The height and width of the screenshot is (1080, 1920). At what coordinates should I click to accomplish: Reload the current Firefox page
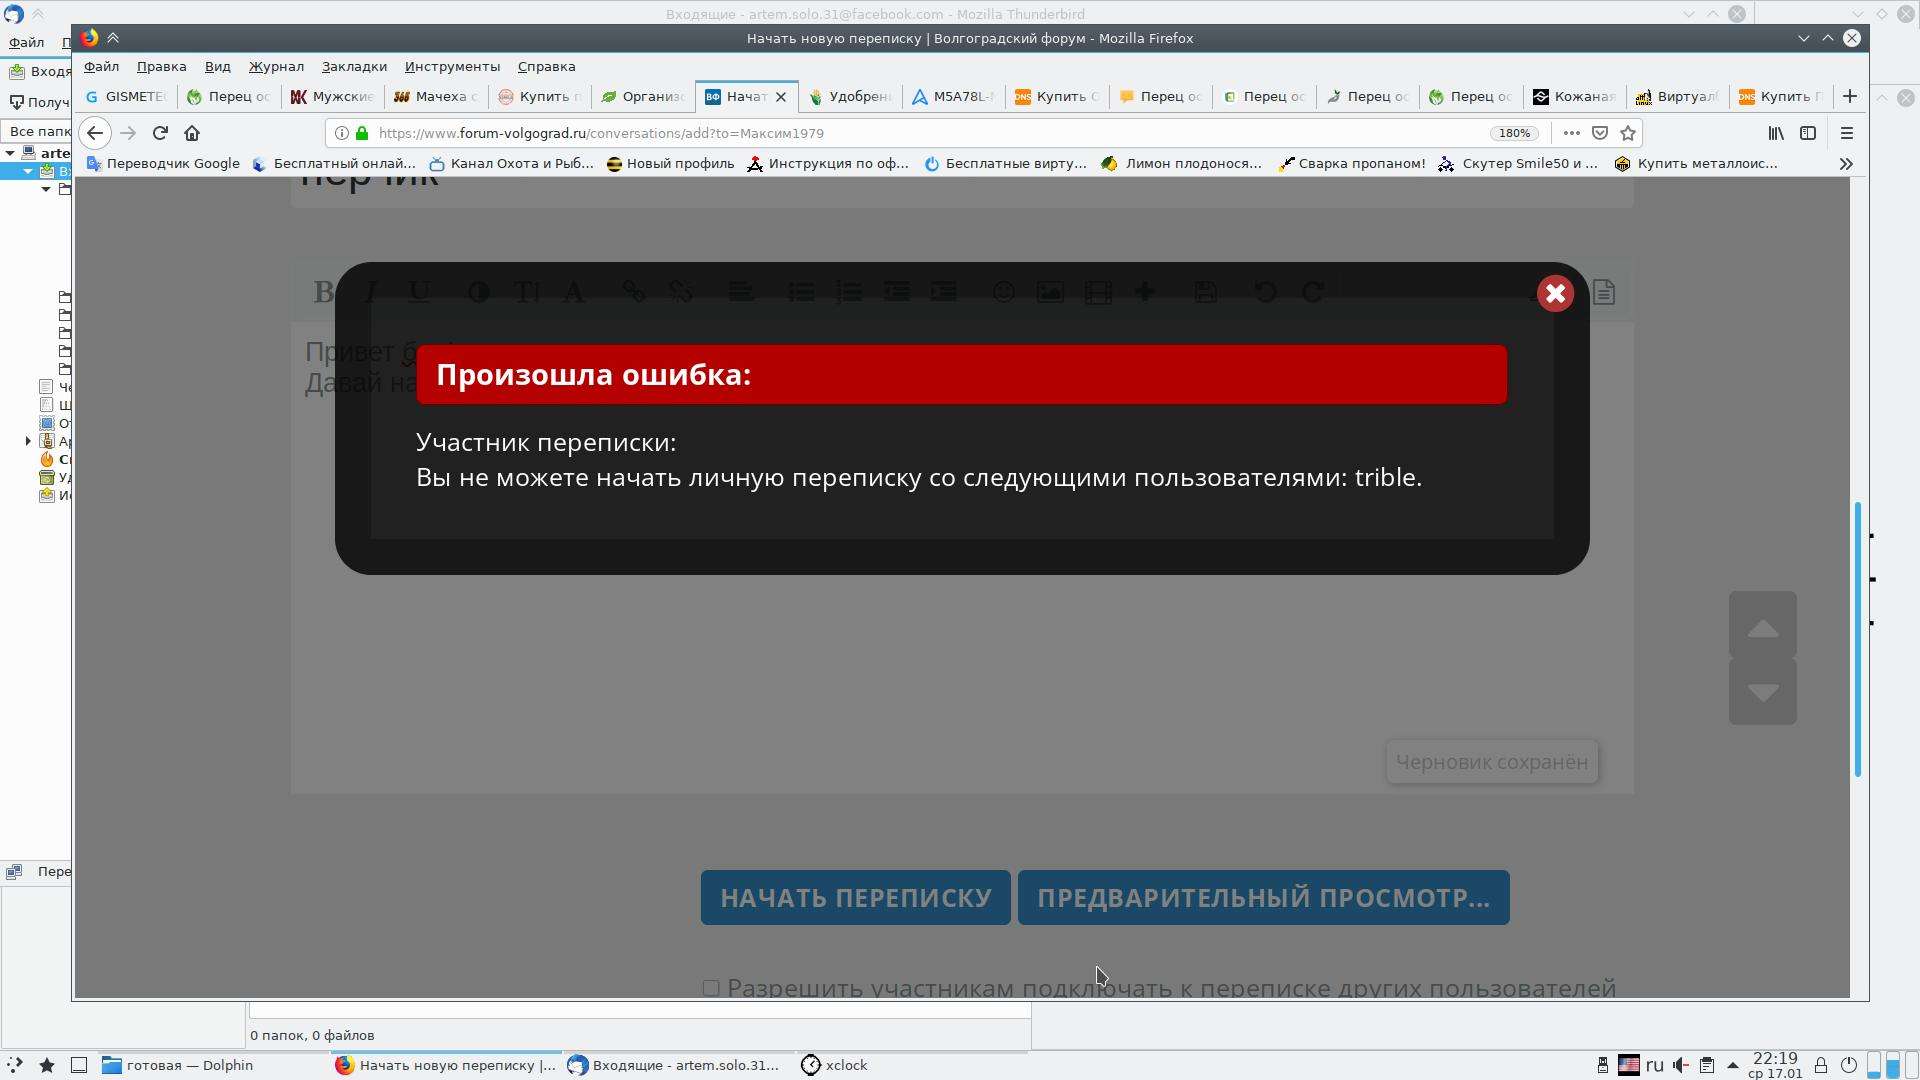click(x=160, y=133)
